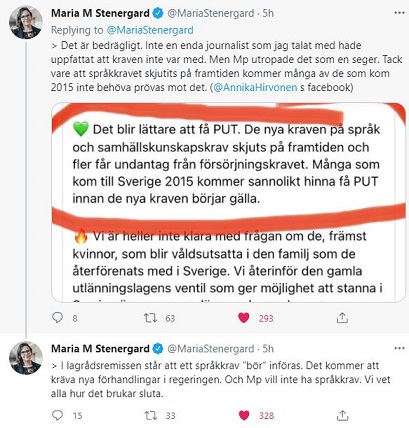The height and width of the screenshot is (428, 409).
Task: Click the 5h timestamp on second tweet
Action: (268, 349)
